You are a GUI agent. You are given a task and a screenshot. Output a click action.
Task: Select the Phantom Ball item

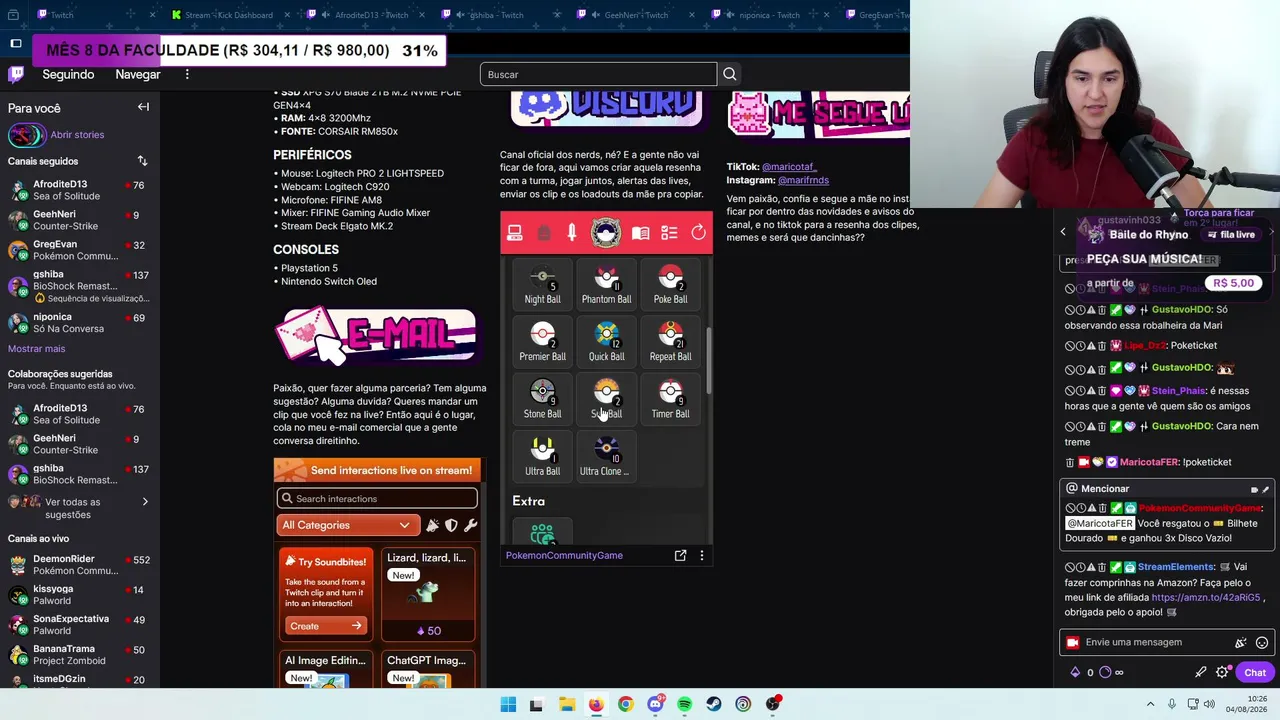[606, 285]
